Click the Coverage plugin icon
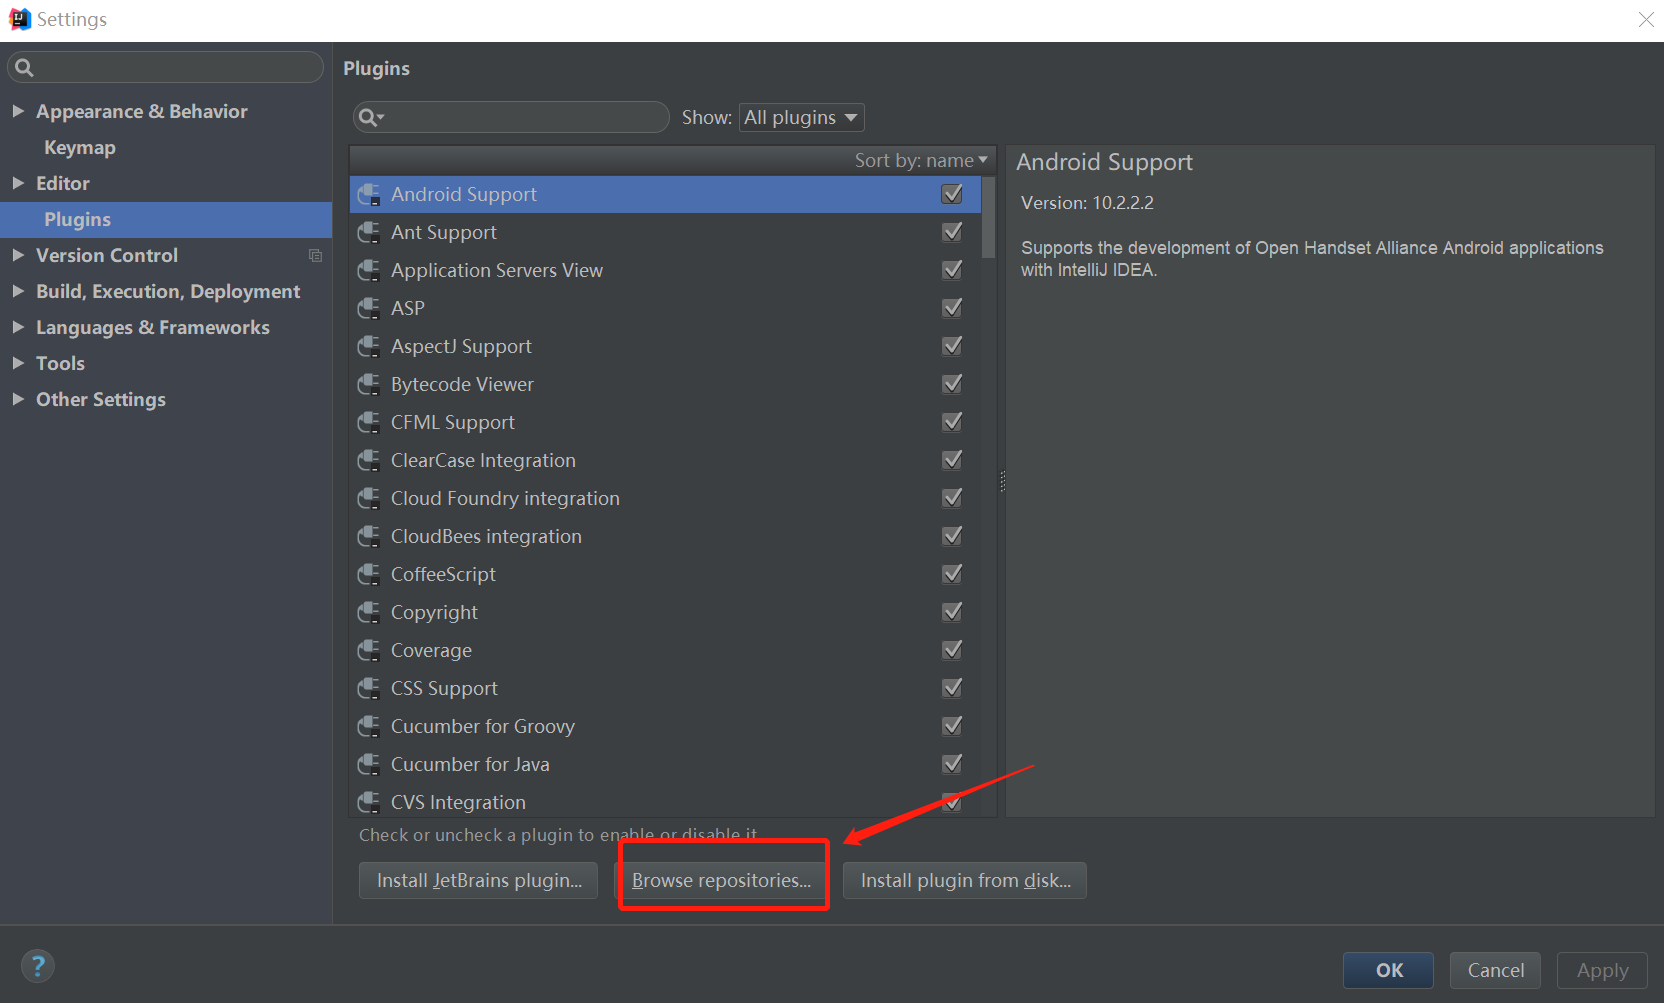Viewport: 1664px width, 1003px height. click(x=369, y=650)
